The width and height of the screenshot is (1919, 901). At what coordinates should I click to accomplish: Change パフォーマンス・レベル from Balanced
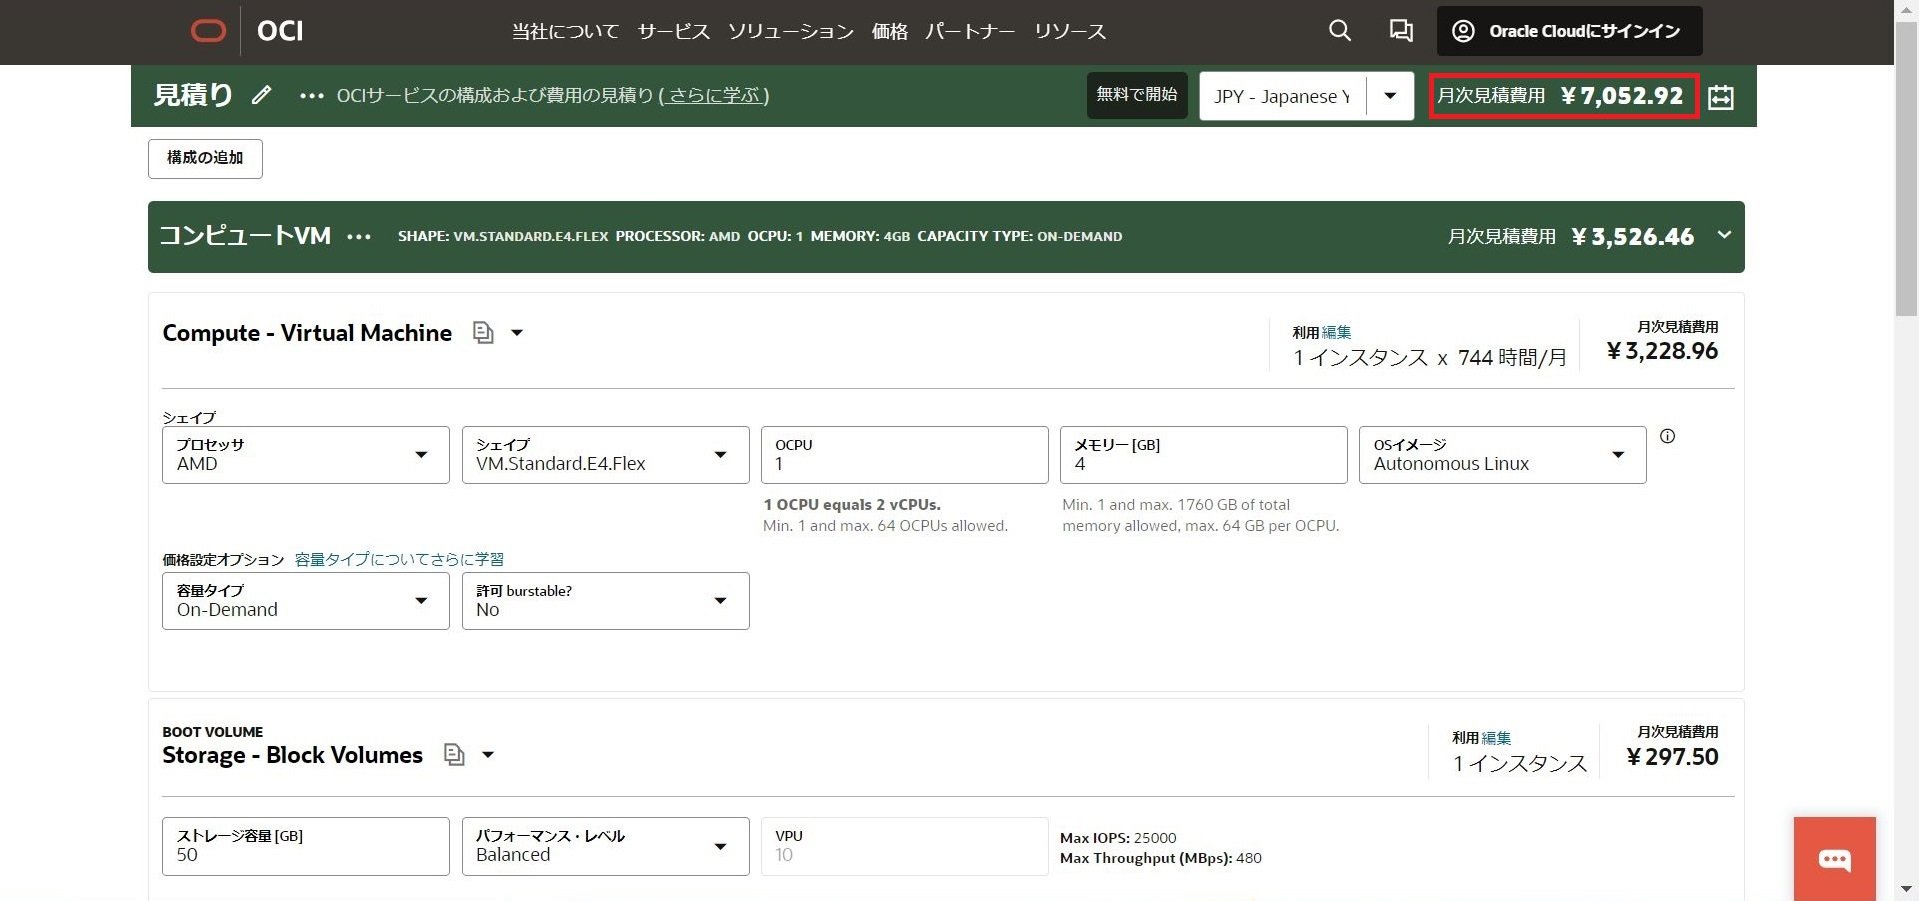pyautogui.click(x=720, y=846)
